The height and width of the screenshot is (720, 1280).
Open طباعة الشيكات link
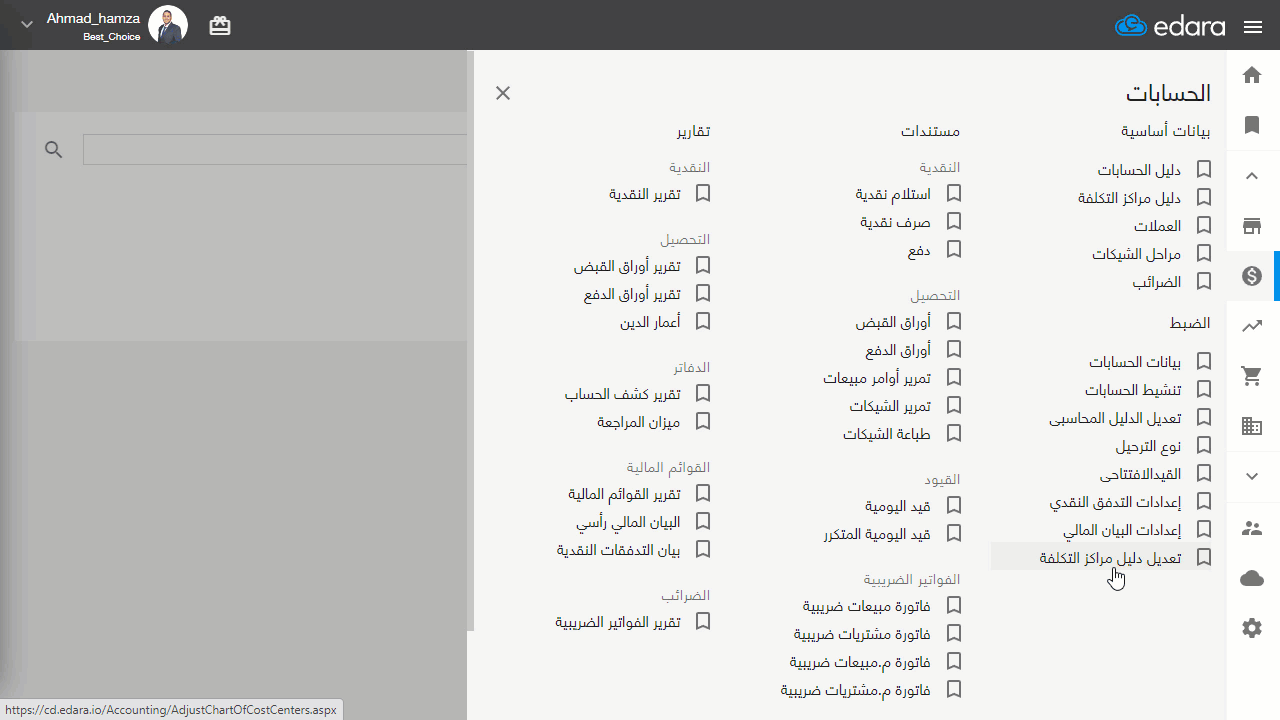tap(887, 434)
